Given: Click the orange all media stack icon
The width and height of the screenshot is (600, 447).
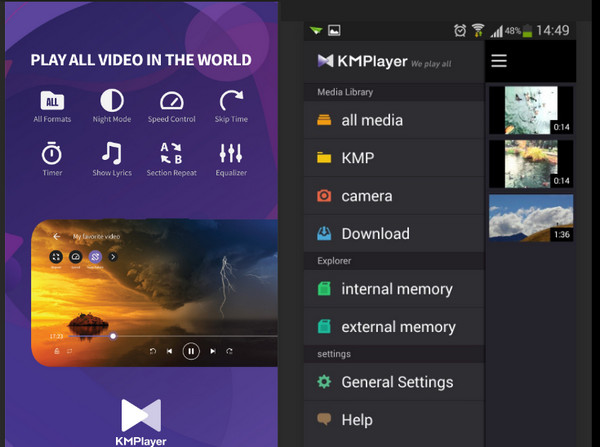Looking at the screenshot, I should (x=324, y=120).
